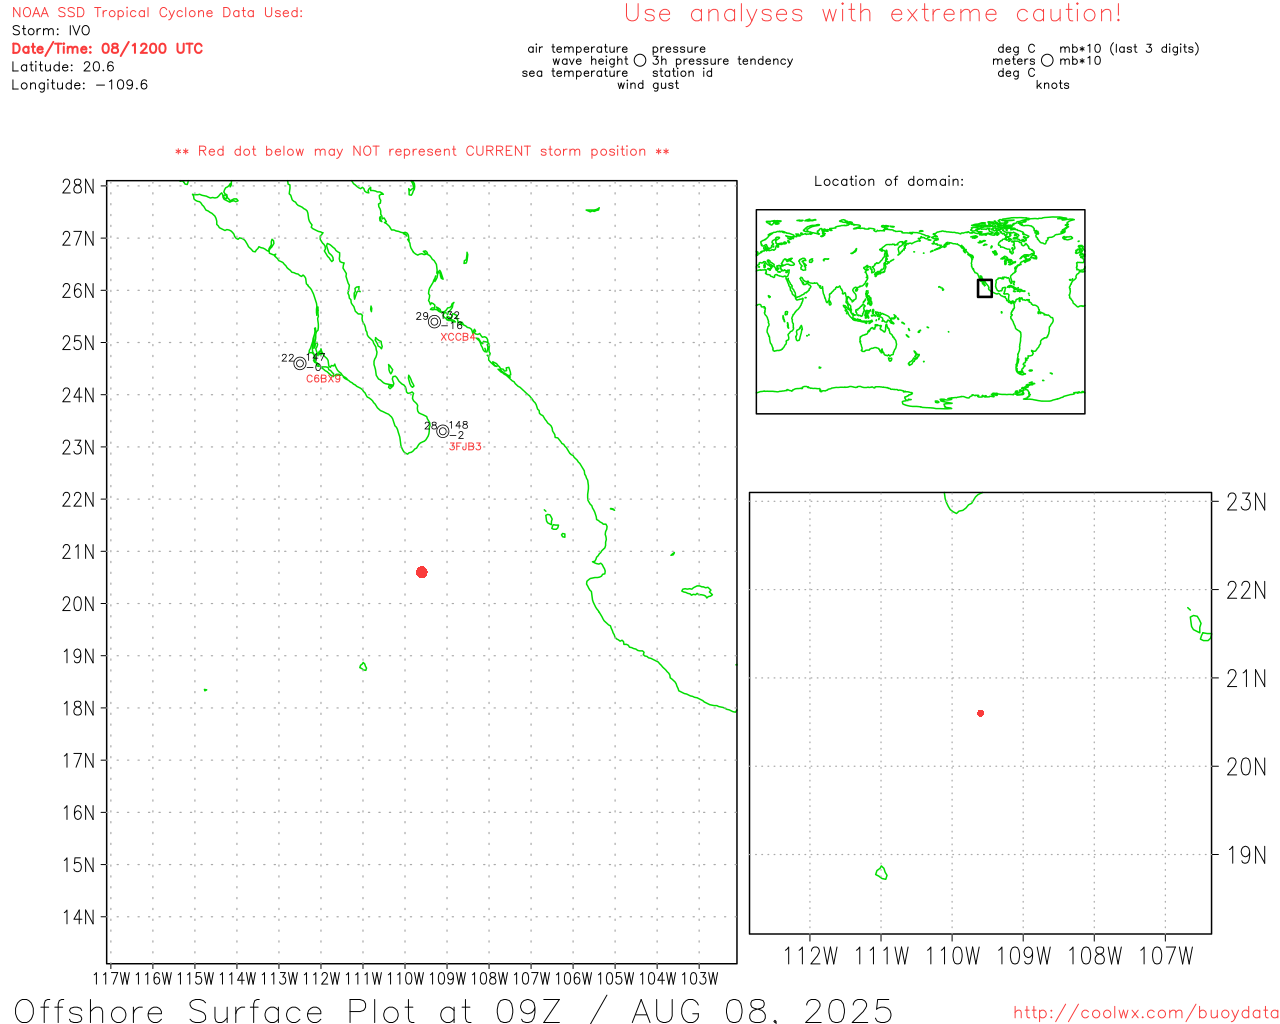Click the world map domain thumbnail
Image resolution: width=1280 pixels, height=1024 pixels.
920,311
